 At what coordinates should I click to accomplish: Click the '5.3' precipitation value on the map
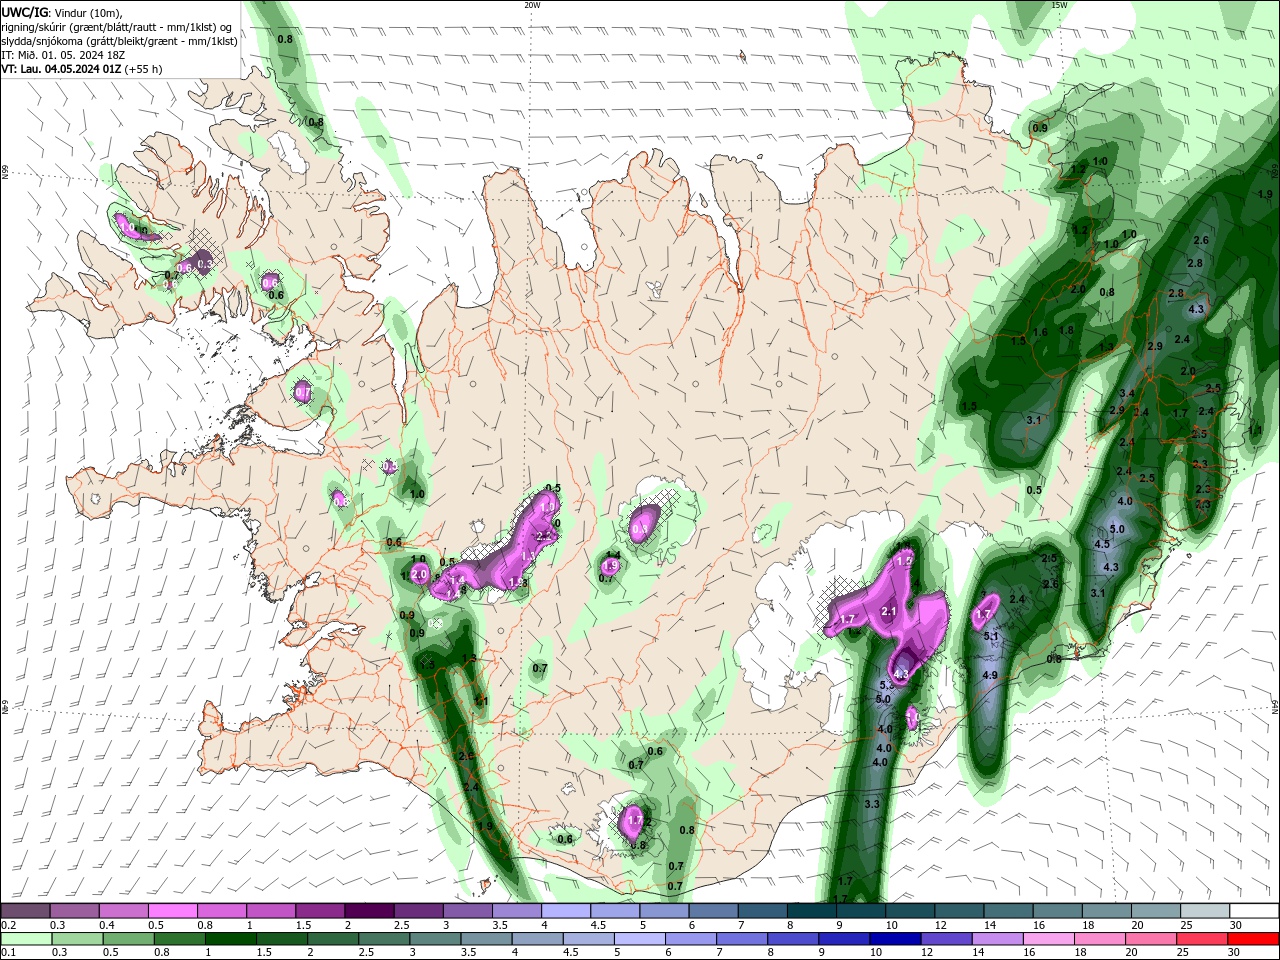pos(886,685)
